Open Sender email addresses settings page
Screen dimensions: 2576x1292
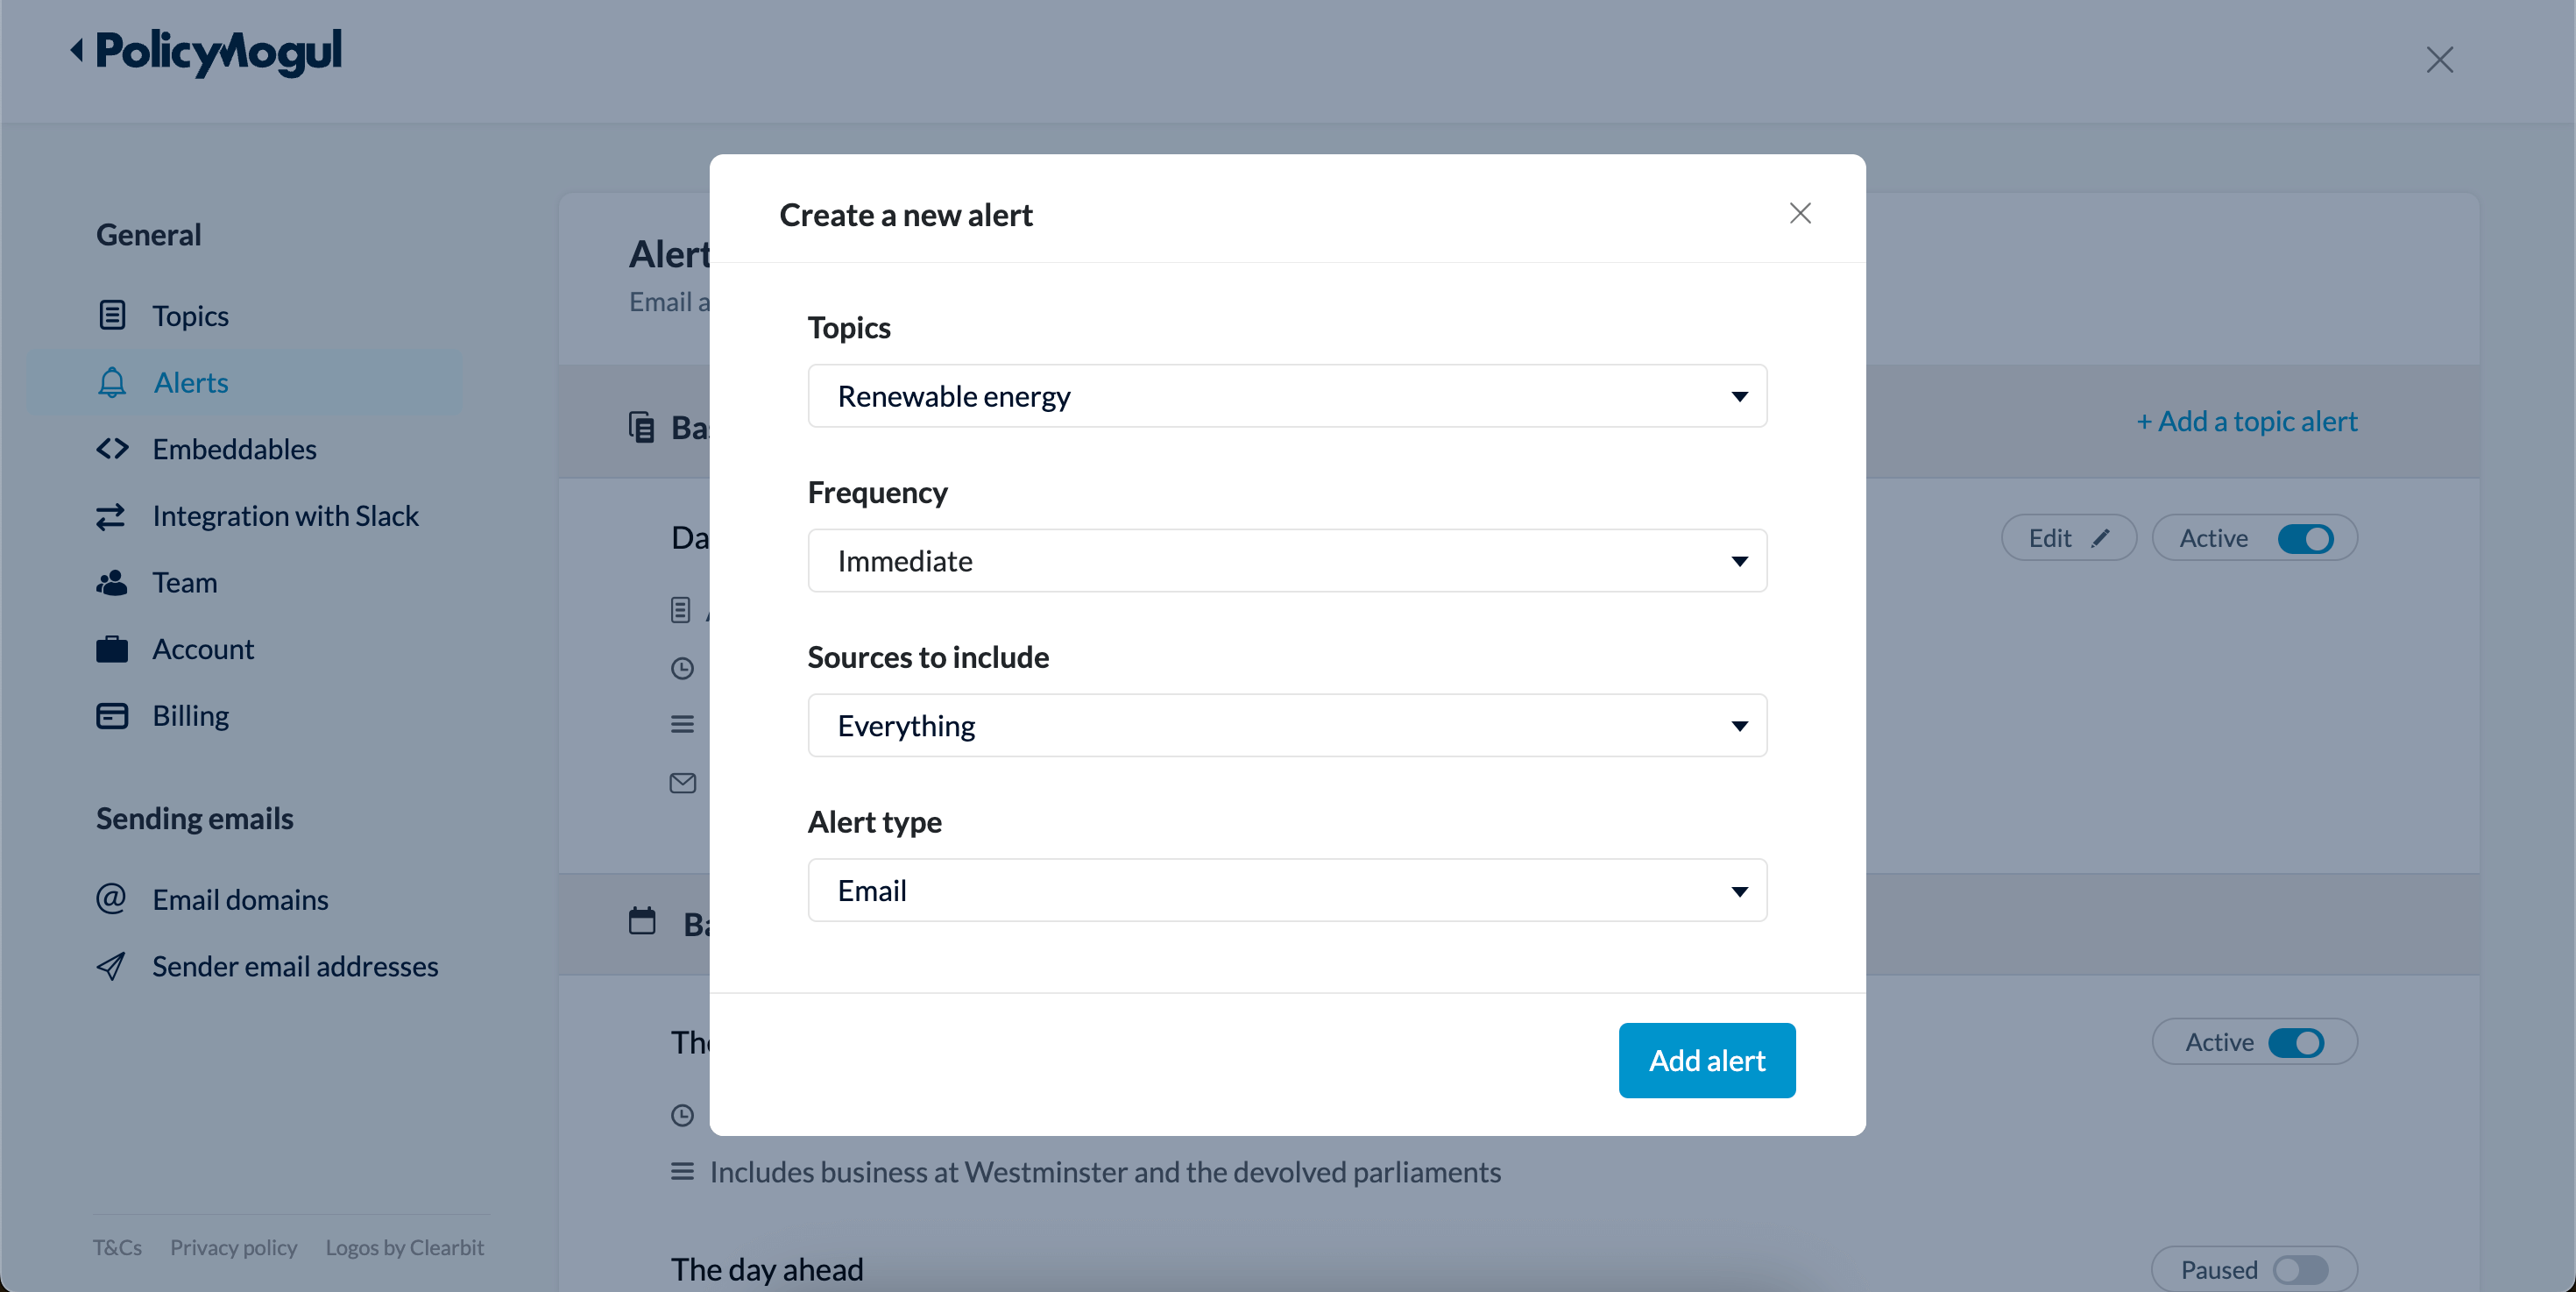click(295, 966)
